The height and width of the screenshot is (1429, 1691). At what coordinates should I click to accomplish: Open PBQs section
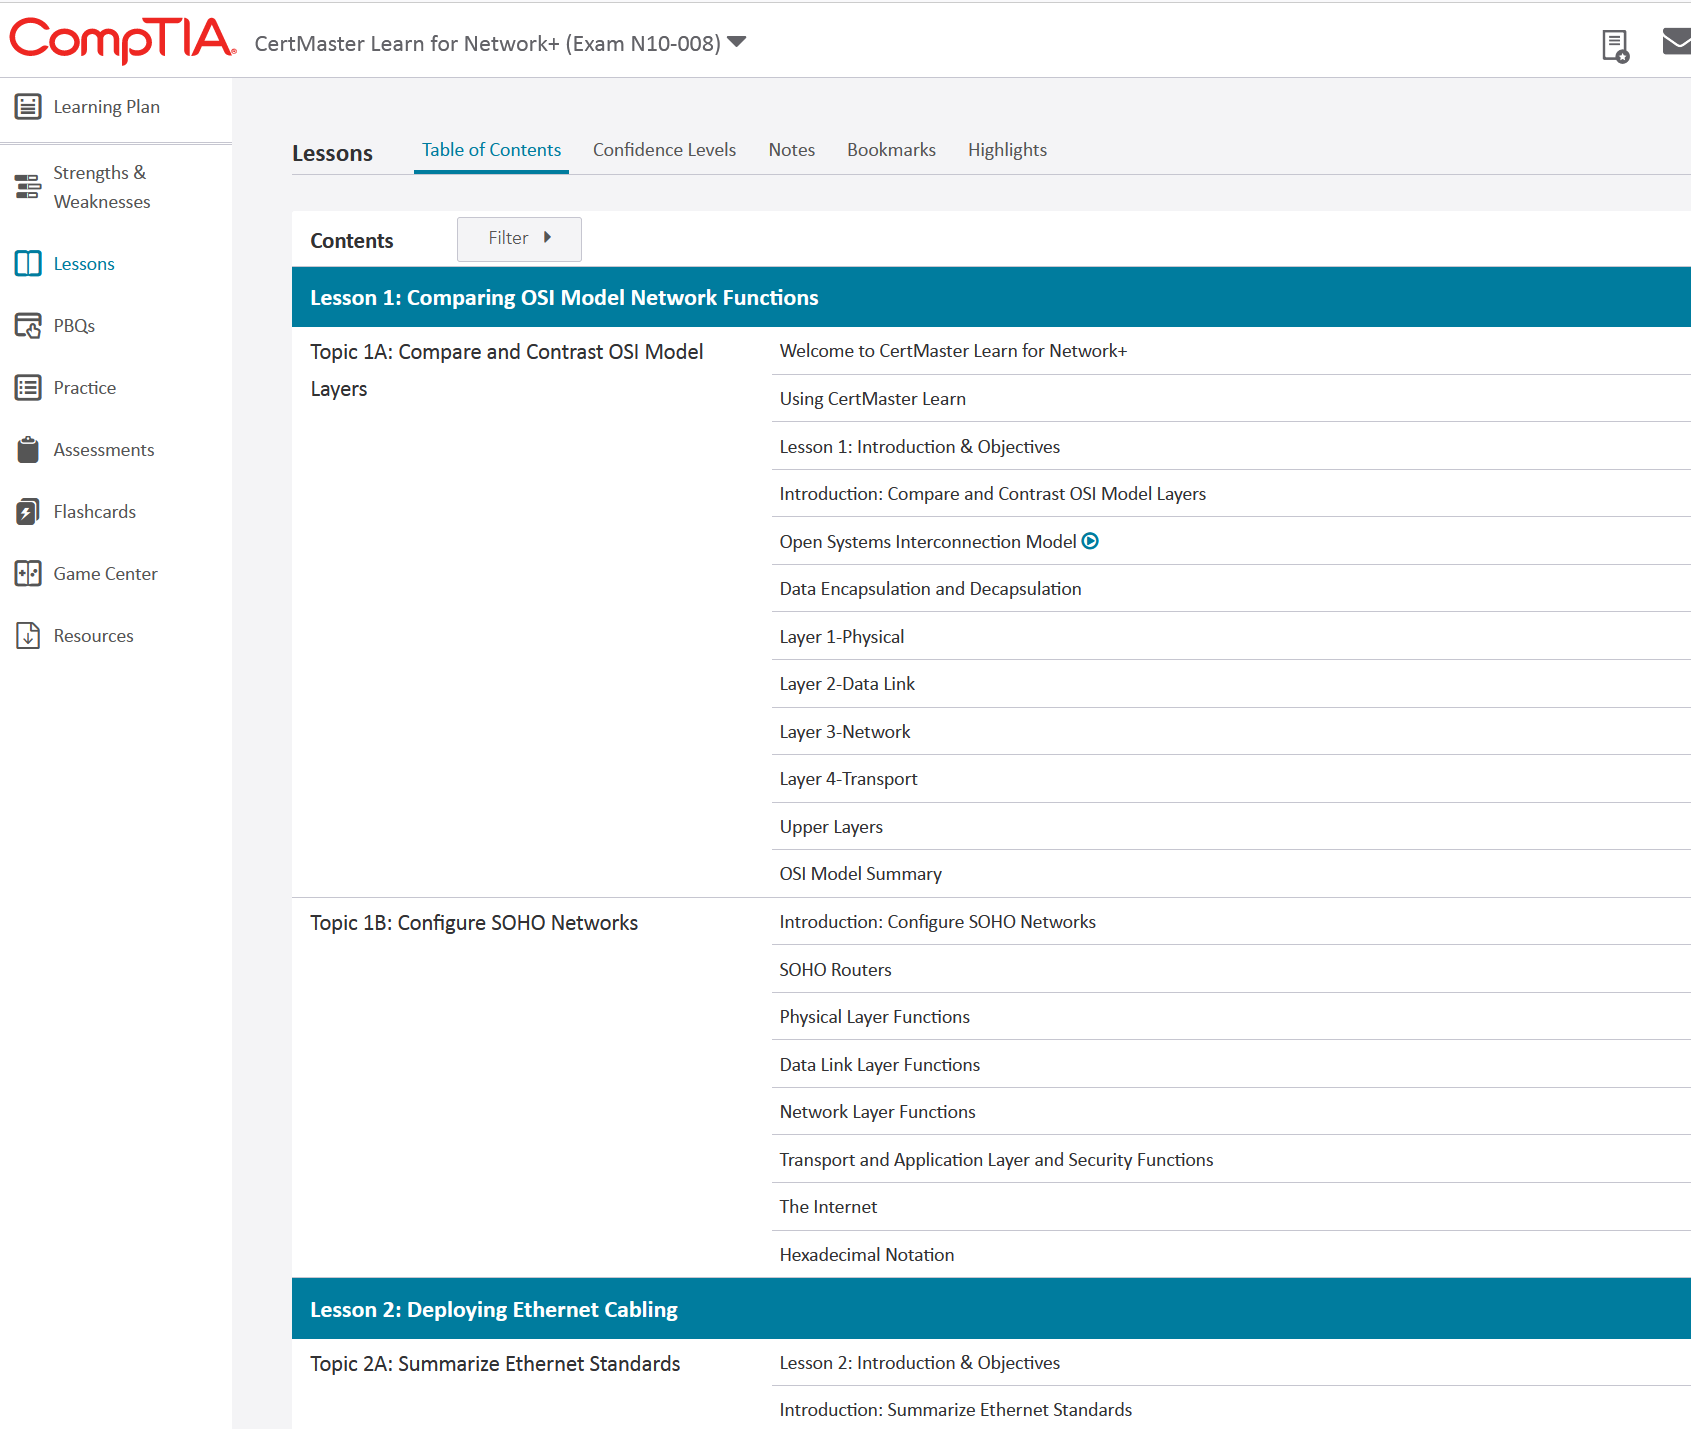[x=74, y=326]
